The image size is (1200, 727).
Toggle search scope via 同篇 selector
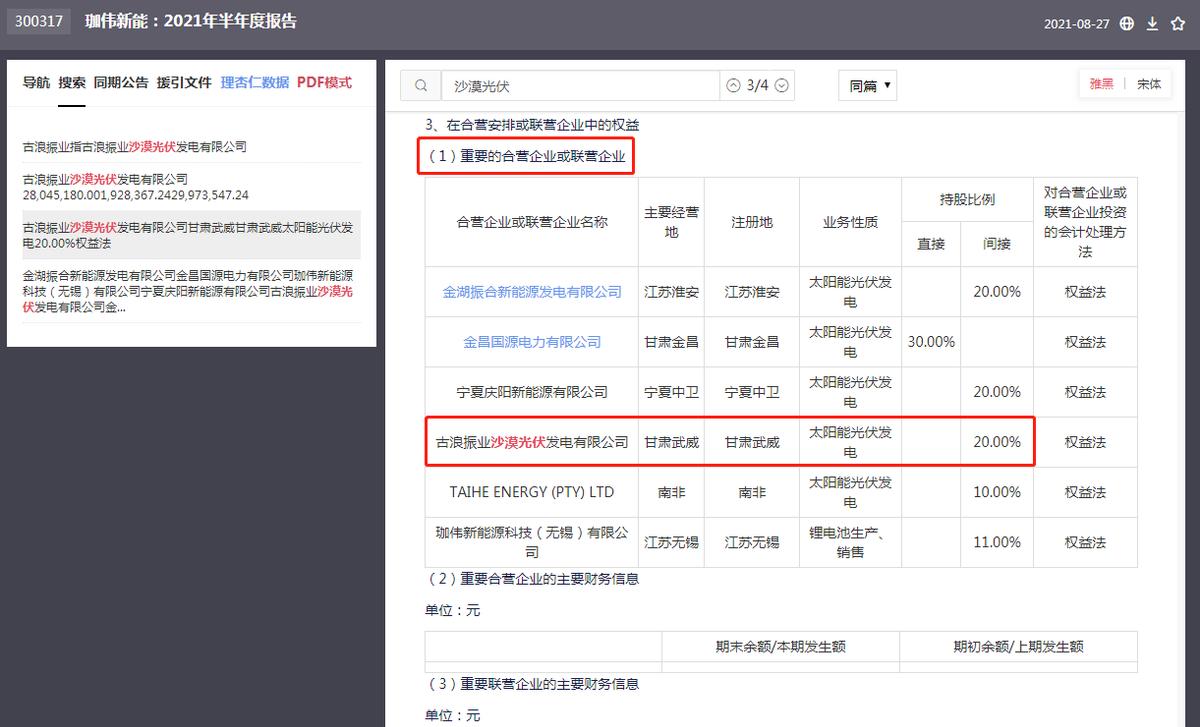(866, 85)
